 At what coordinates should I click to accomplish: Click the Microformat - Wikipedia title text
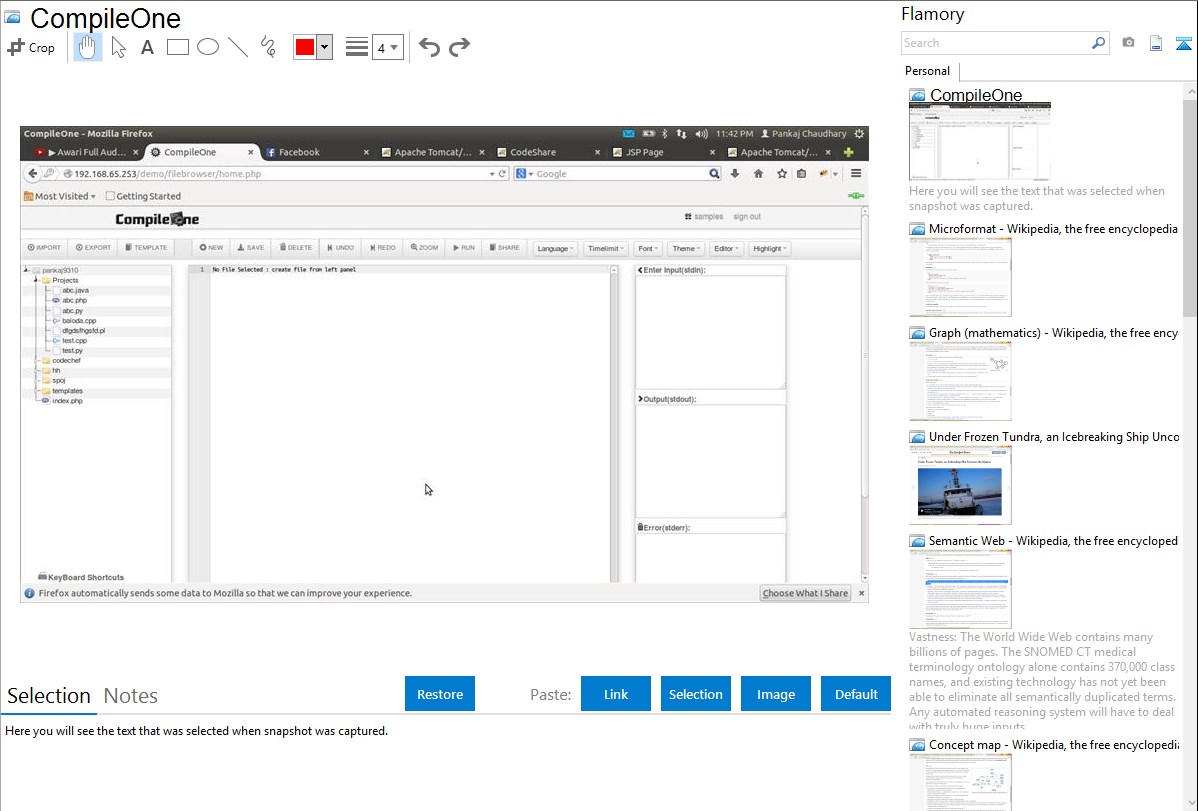point(1054,229)
